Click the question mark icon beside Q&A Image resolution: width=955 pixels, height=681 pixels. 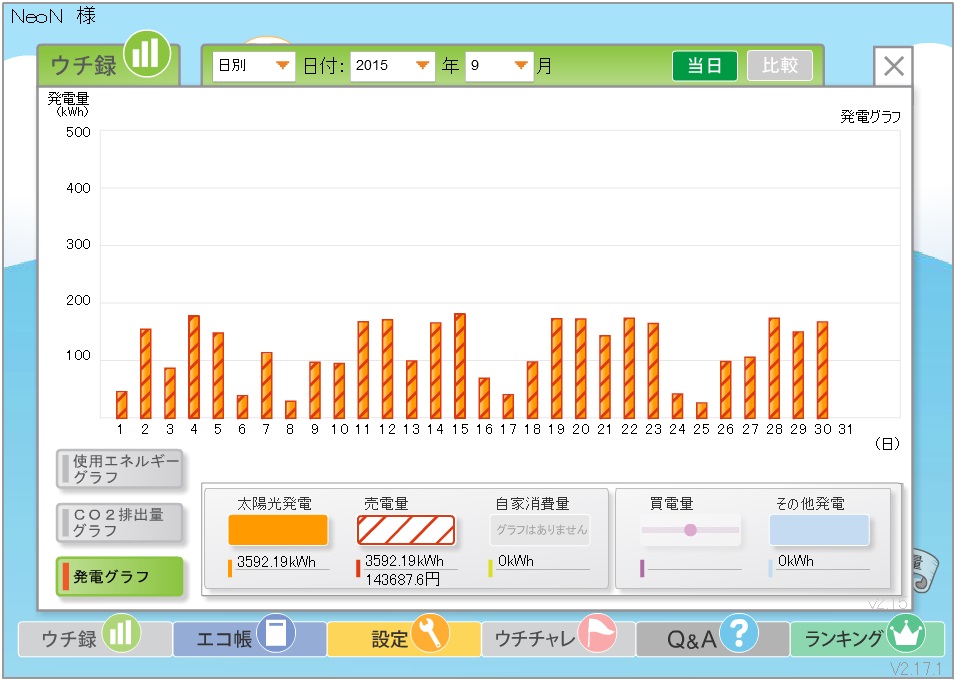(x=739, y=633)
